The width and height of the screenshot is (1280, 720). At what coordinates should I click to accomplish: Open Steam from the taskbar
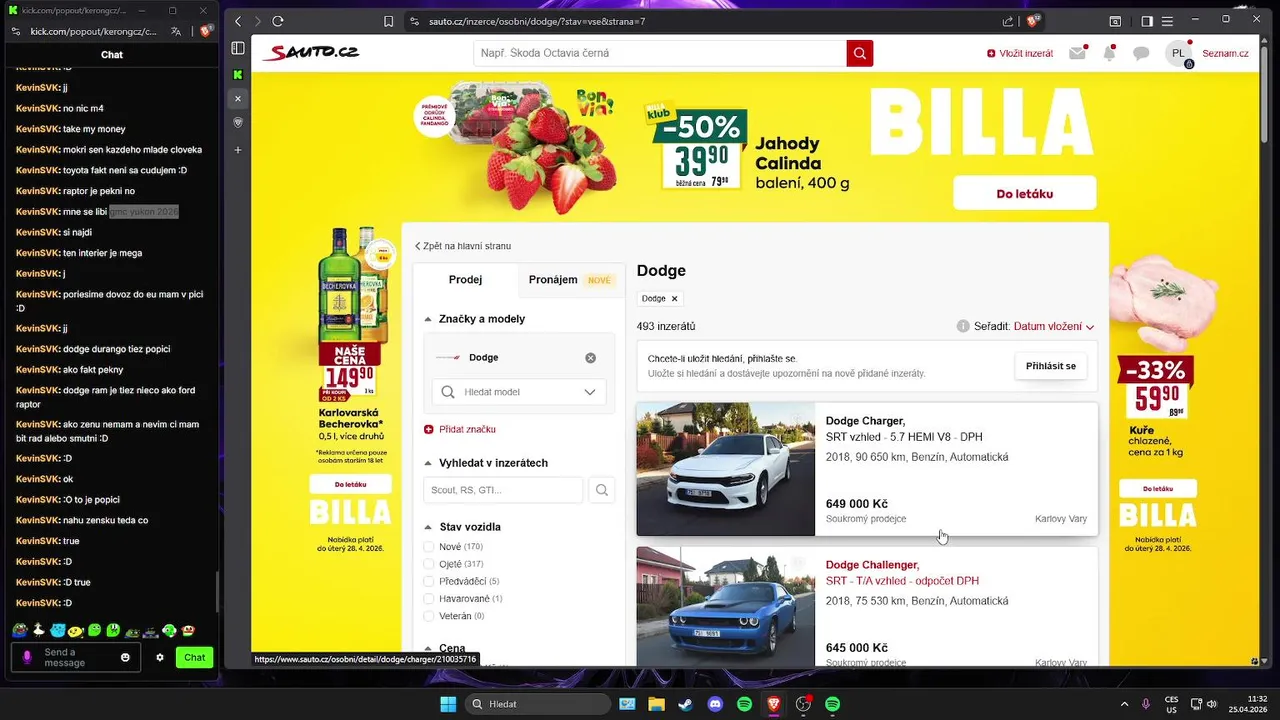[685, 704]
